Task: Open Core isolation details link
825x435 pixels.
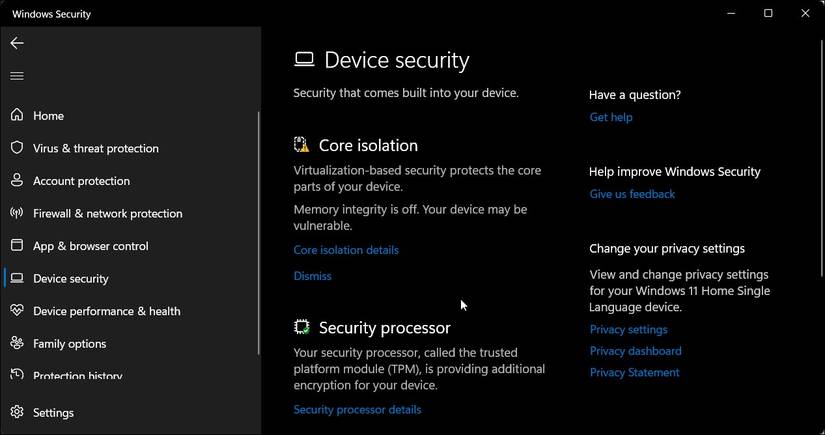Action: click(x=346, y=250)
